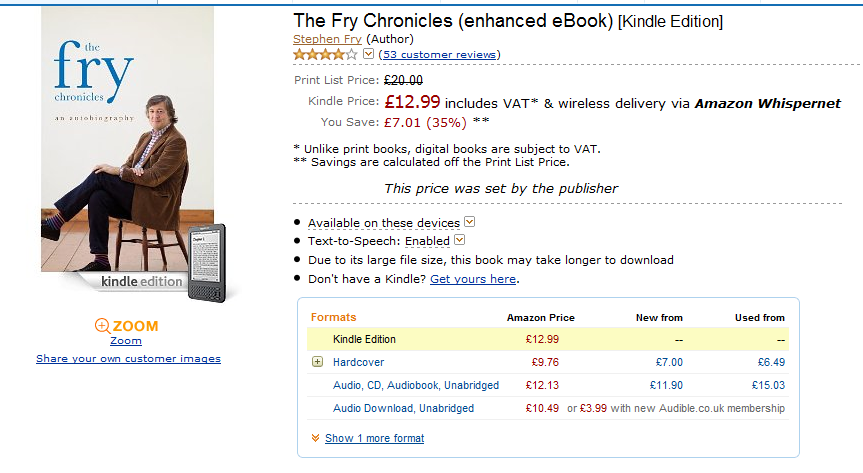
Task: Click 'Show 1 more format' link
Action: 374,438
